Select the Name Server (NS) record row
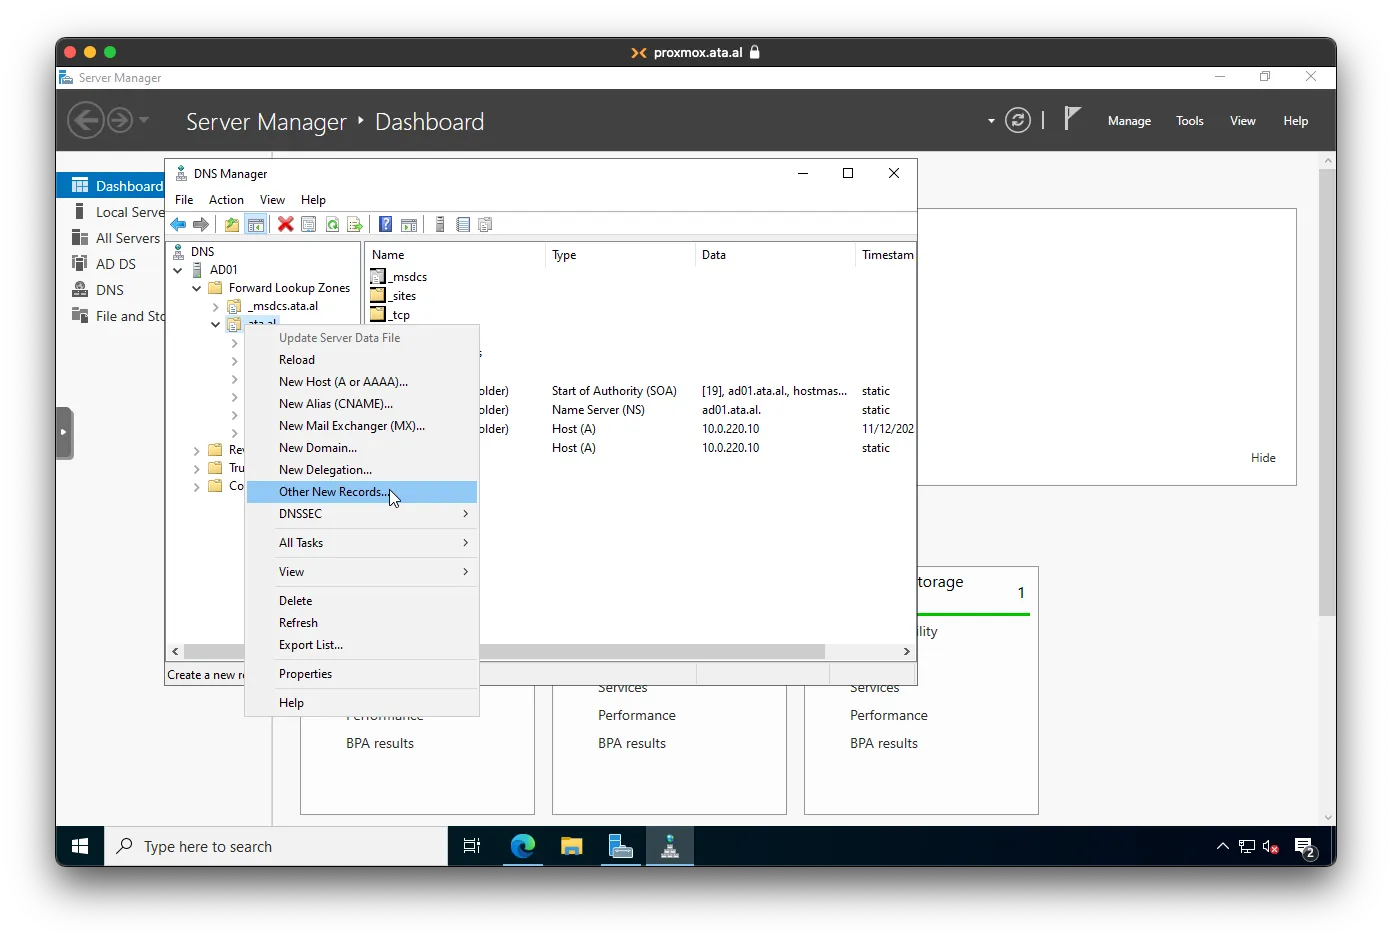The height and width of the screenshot is (940, 1392). (598, 410)
